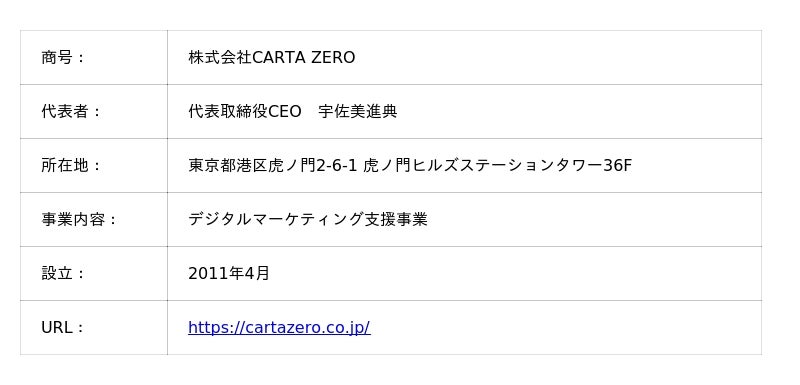Open the cartazero.co.jp URL link
Screen dimensions: 800x385
click(279, 327)
